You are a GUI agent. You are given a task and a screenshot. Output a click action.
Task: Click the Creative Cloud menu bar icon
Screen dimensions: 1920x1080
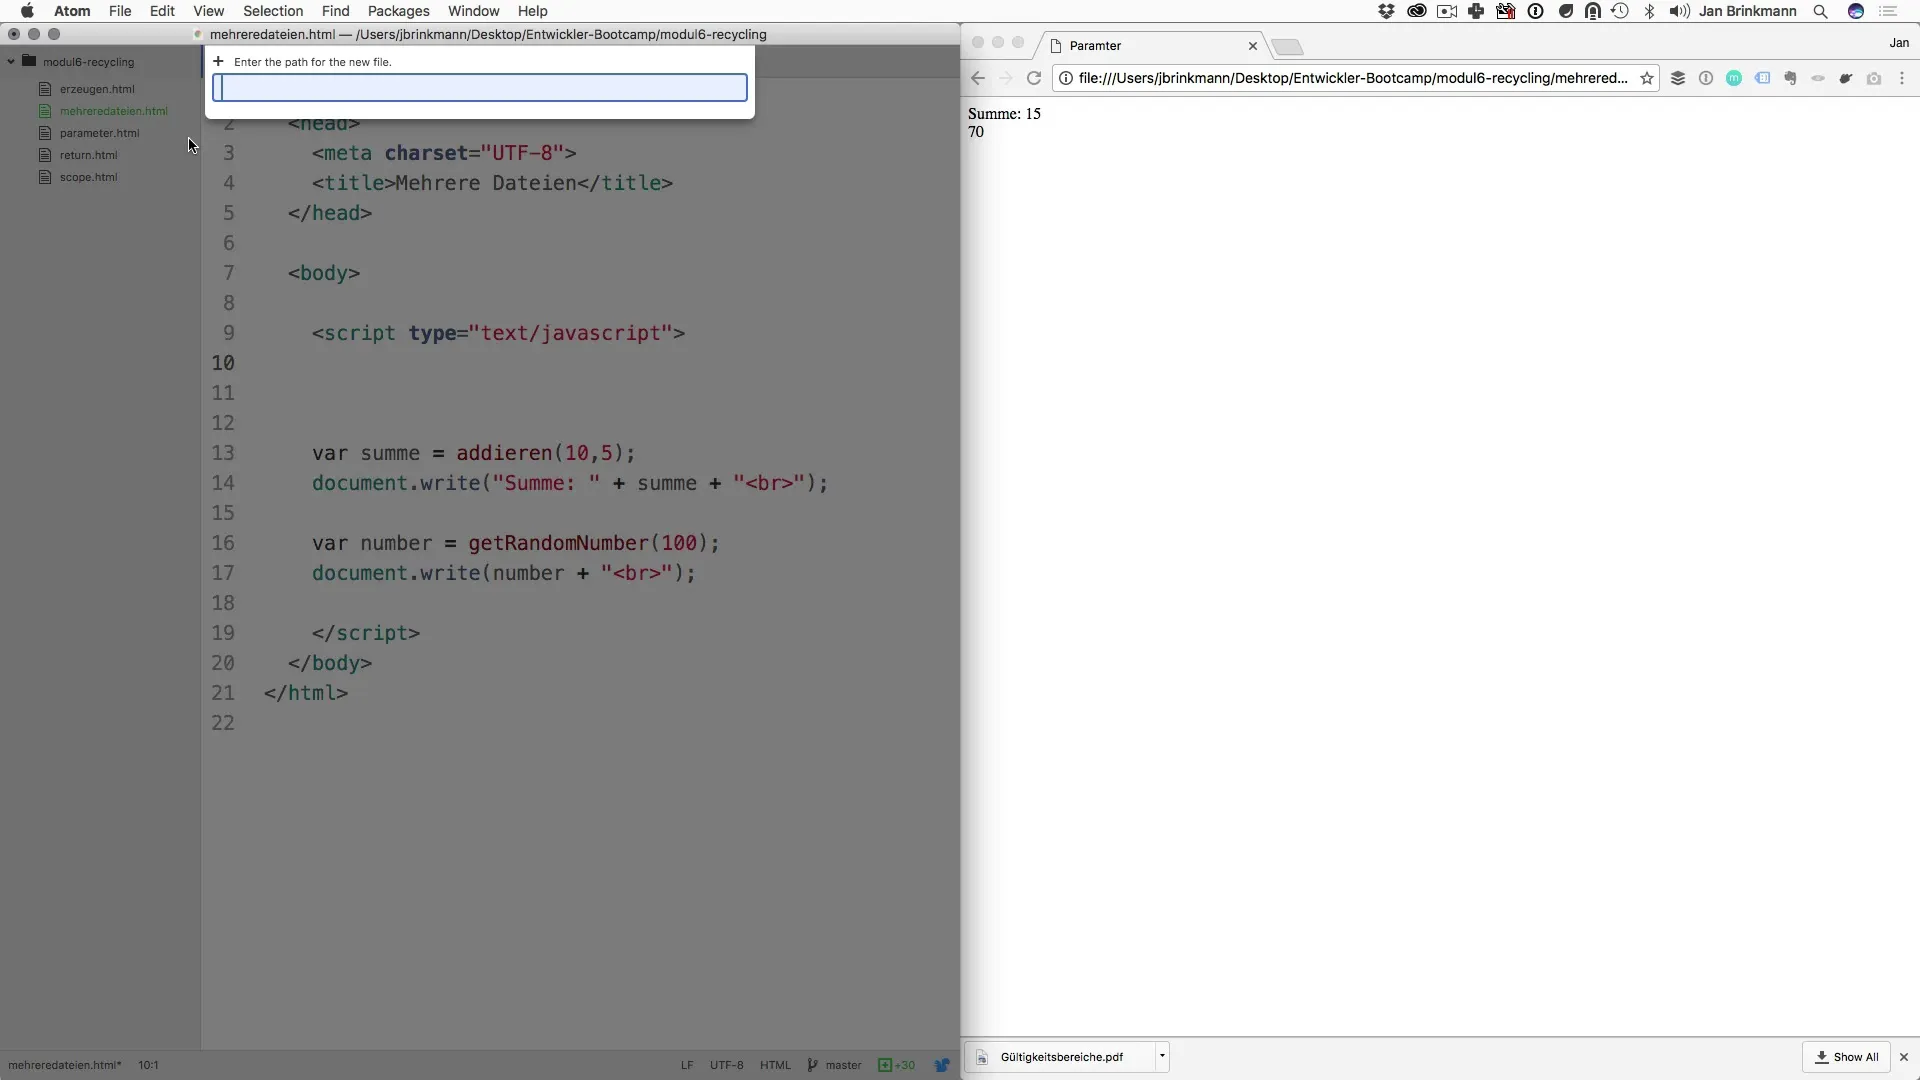1416,11
